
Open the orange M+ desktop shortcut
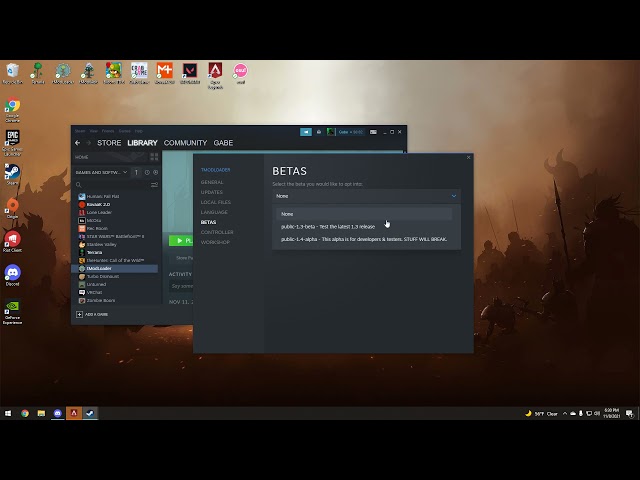click(x=164, y=73)
